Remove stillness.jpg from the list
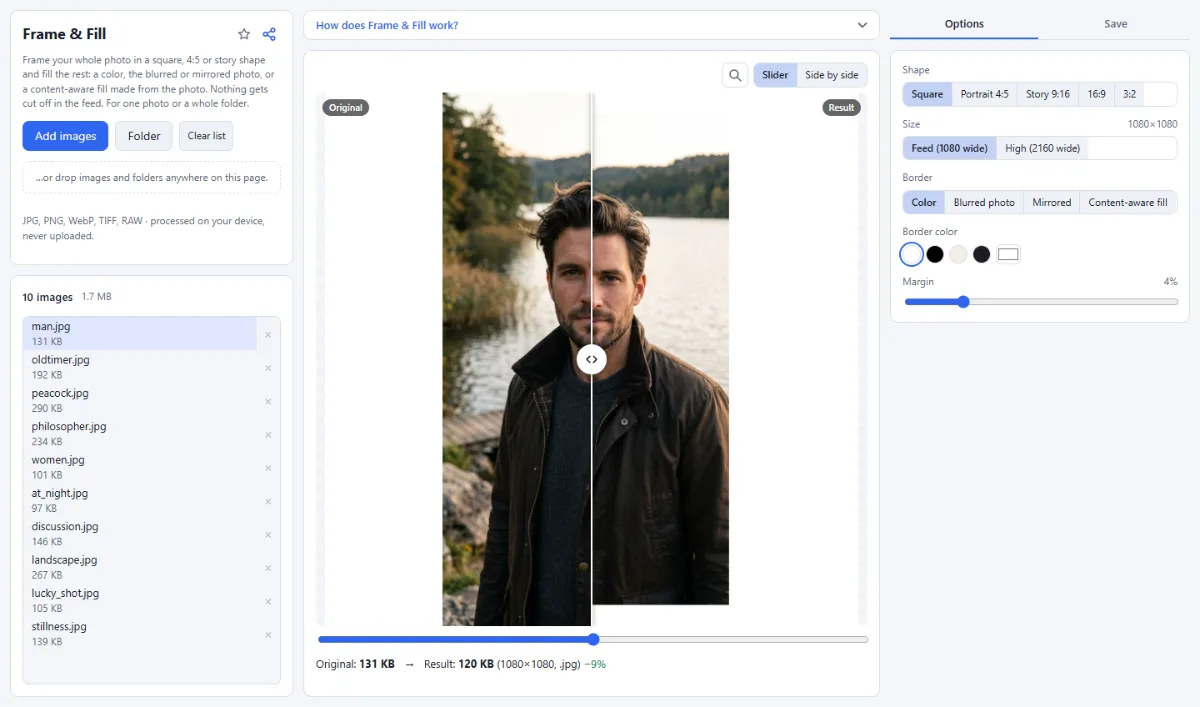Screen dimensions: 1200x707 click(x=268, y=634)
